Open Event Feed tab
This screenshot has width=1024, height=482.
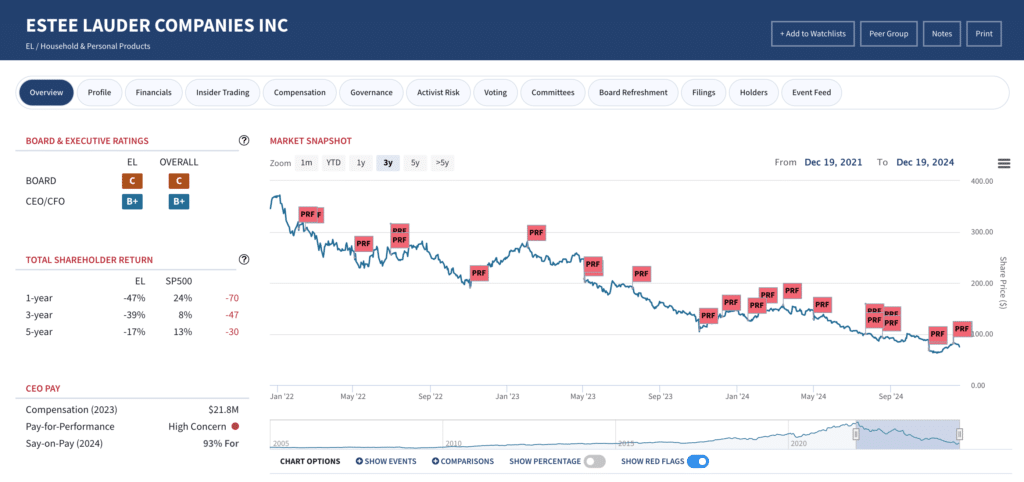(811, 92)
